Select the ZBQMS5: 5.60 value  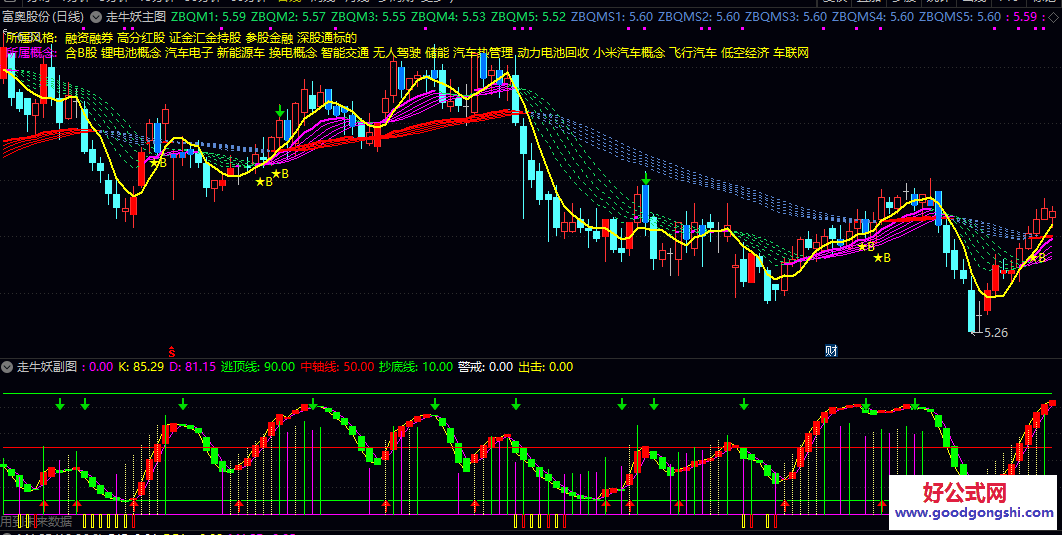click(962, 16)
